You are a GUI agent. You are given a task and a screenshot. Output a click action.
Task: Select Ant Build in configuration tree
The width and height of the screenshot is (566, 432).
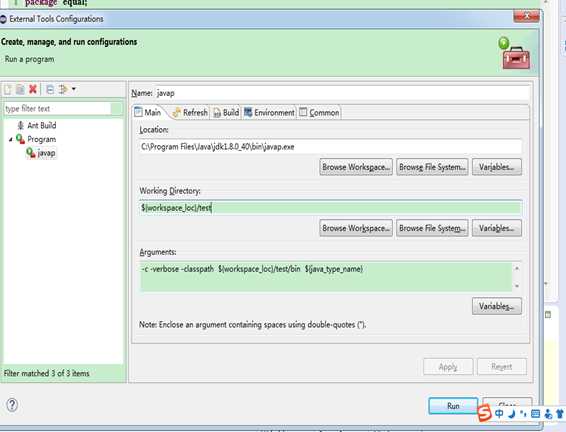[42, 125]
